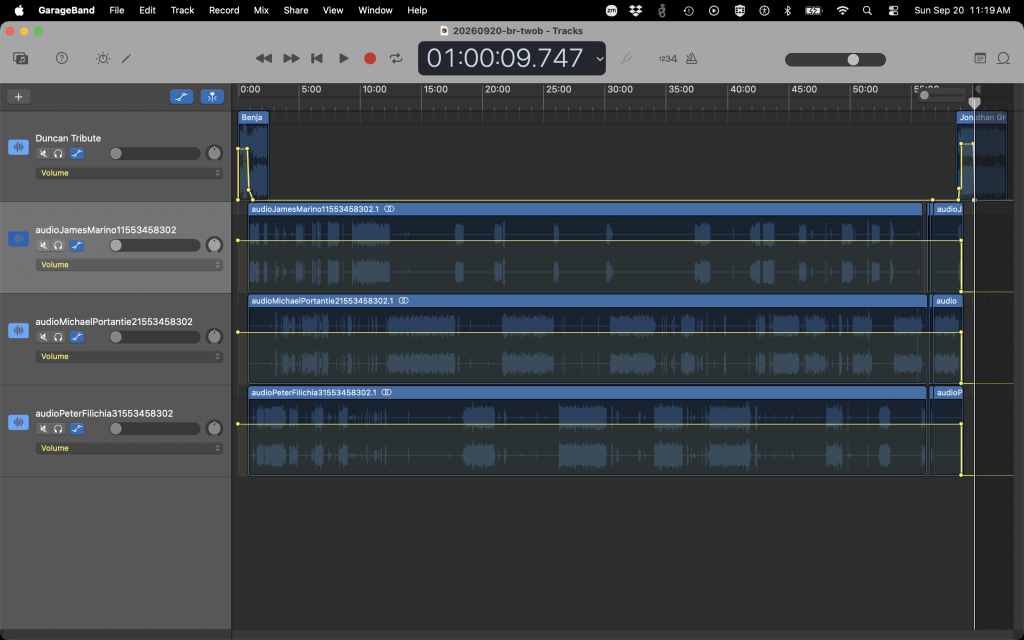Add a new track with plus button

point(19,97)
